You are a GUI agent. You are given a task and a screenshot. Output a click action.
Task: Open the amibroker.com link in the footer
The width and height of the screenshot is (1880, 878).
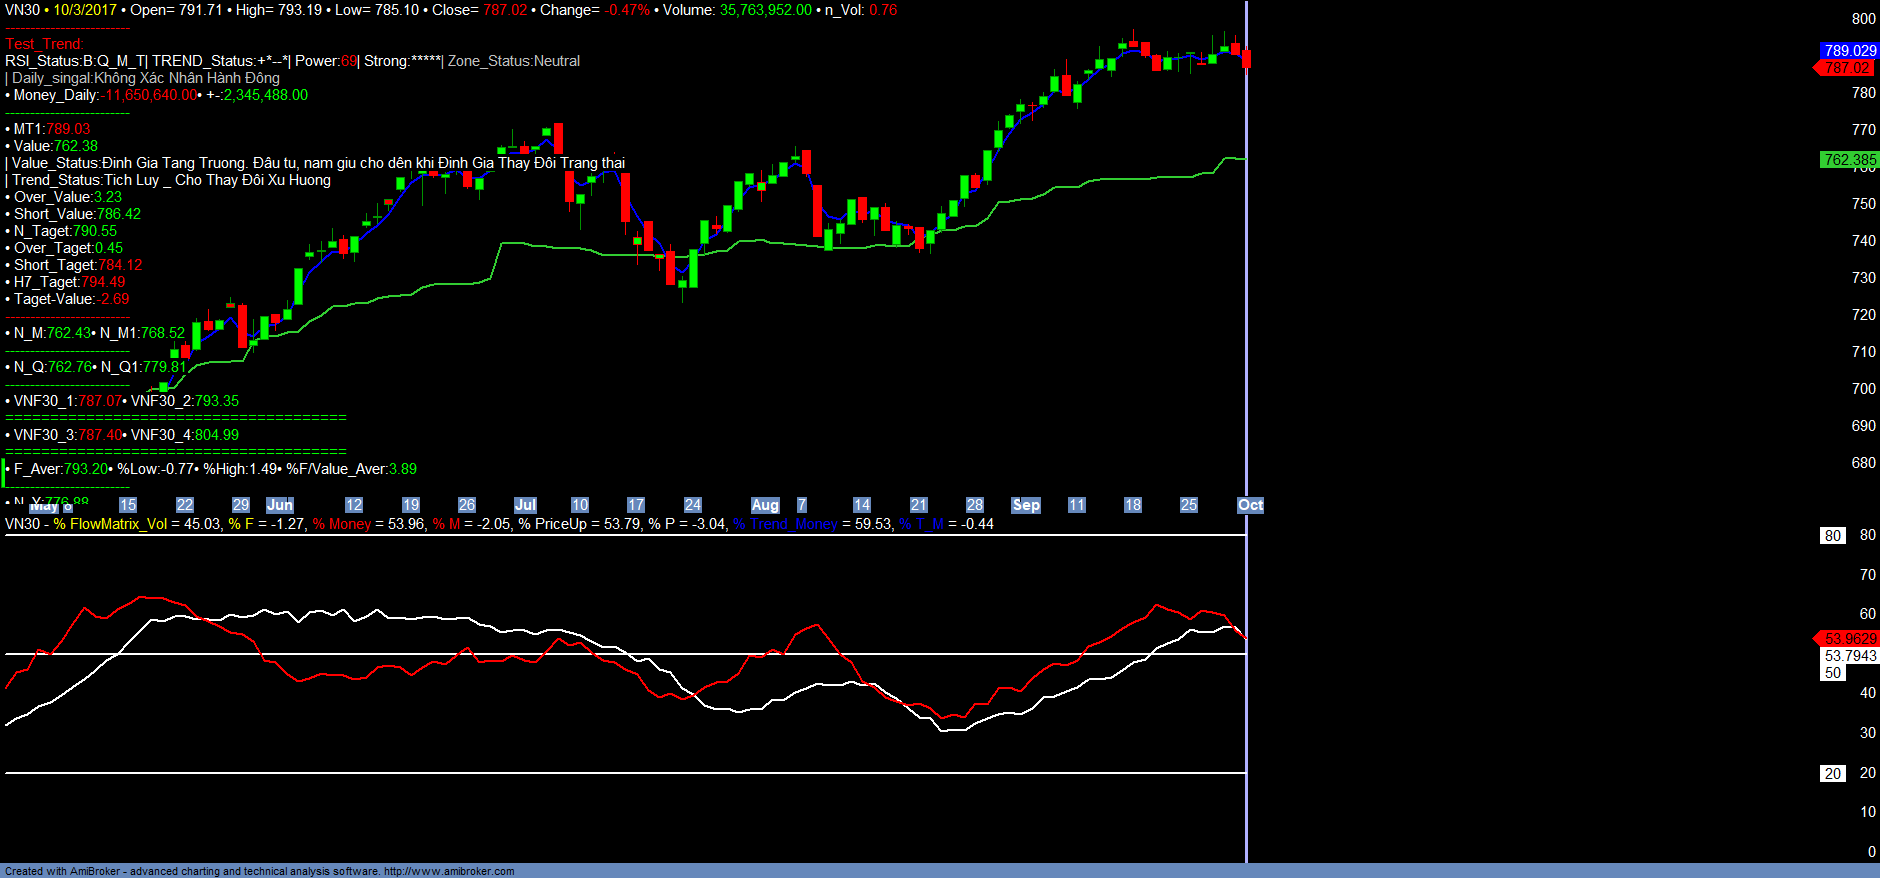click(x=448, y=871)
